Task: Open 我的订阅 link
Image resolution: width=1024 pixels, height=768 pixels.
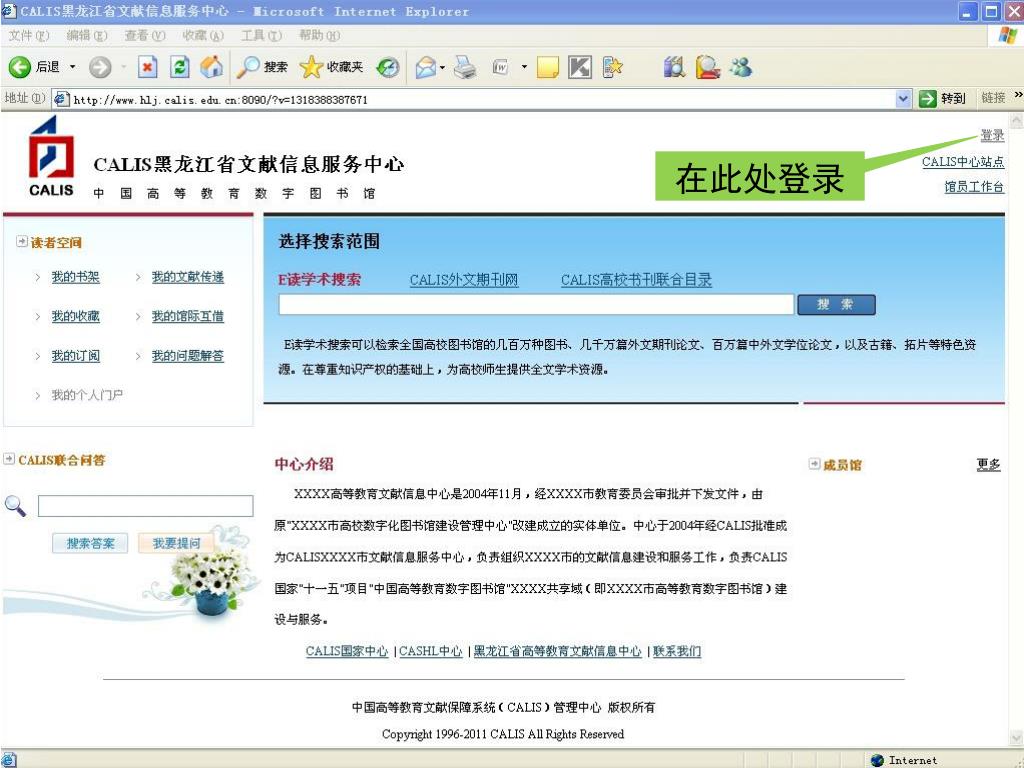Action: pyautogui.click(x=76, y=356)
